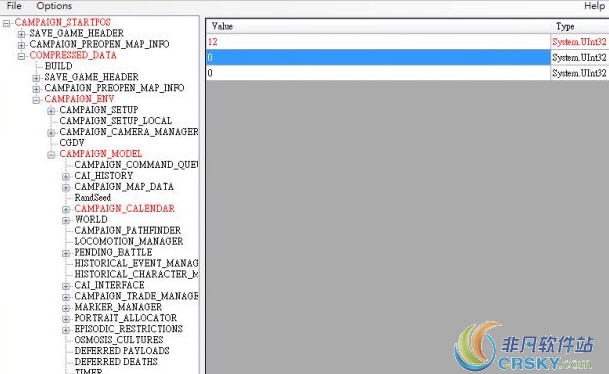Select the CAMPAIGN_SETUP_LOCAL tree item
The image size is (609, 374).
click(116, 121)
